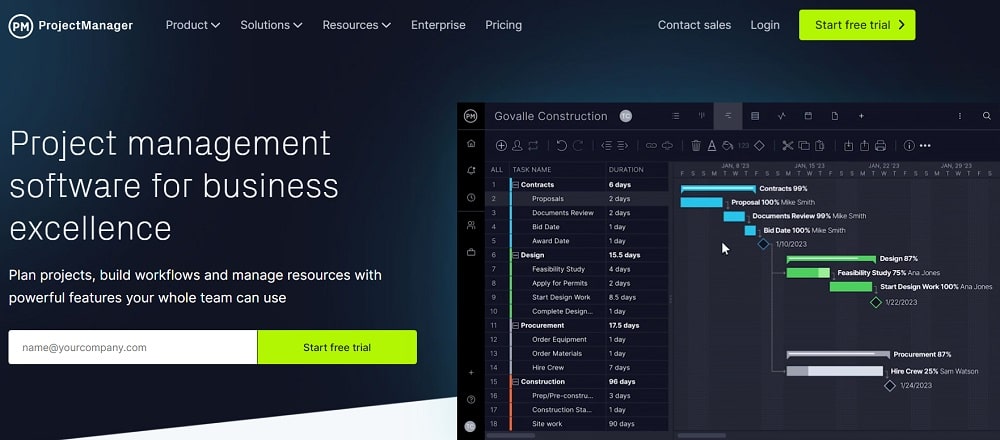Open the sheet view icon
The image size is (1000, 440).
pyautogui.click(x=755, y=116)
